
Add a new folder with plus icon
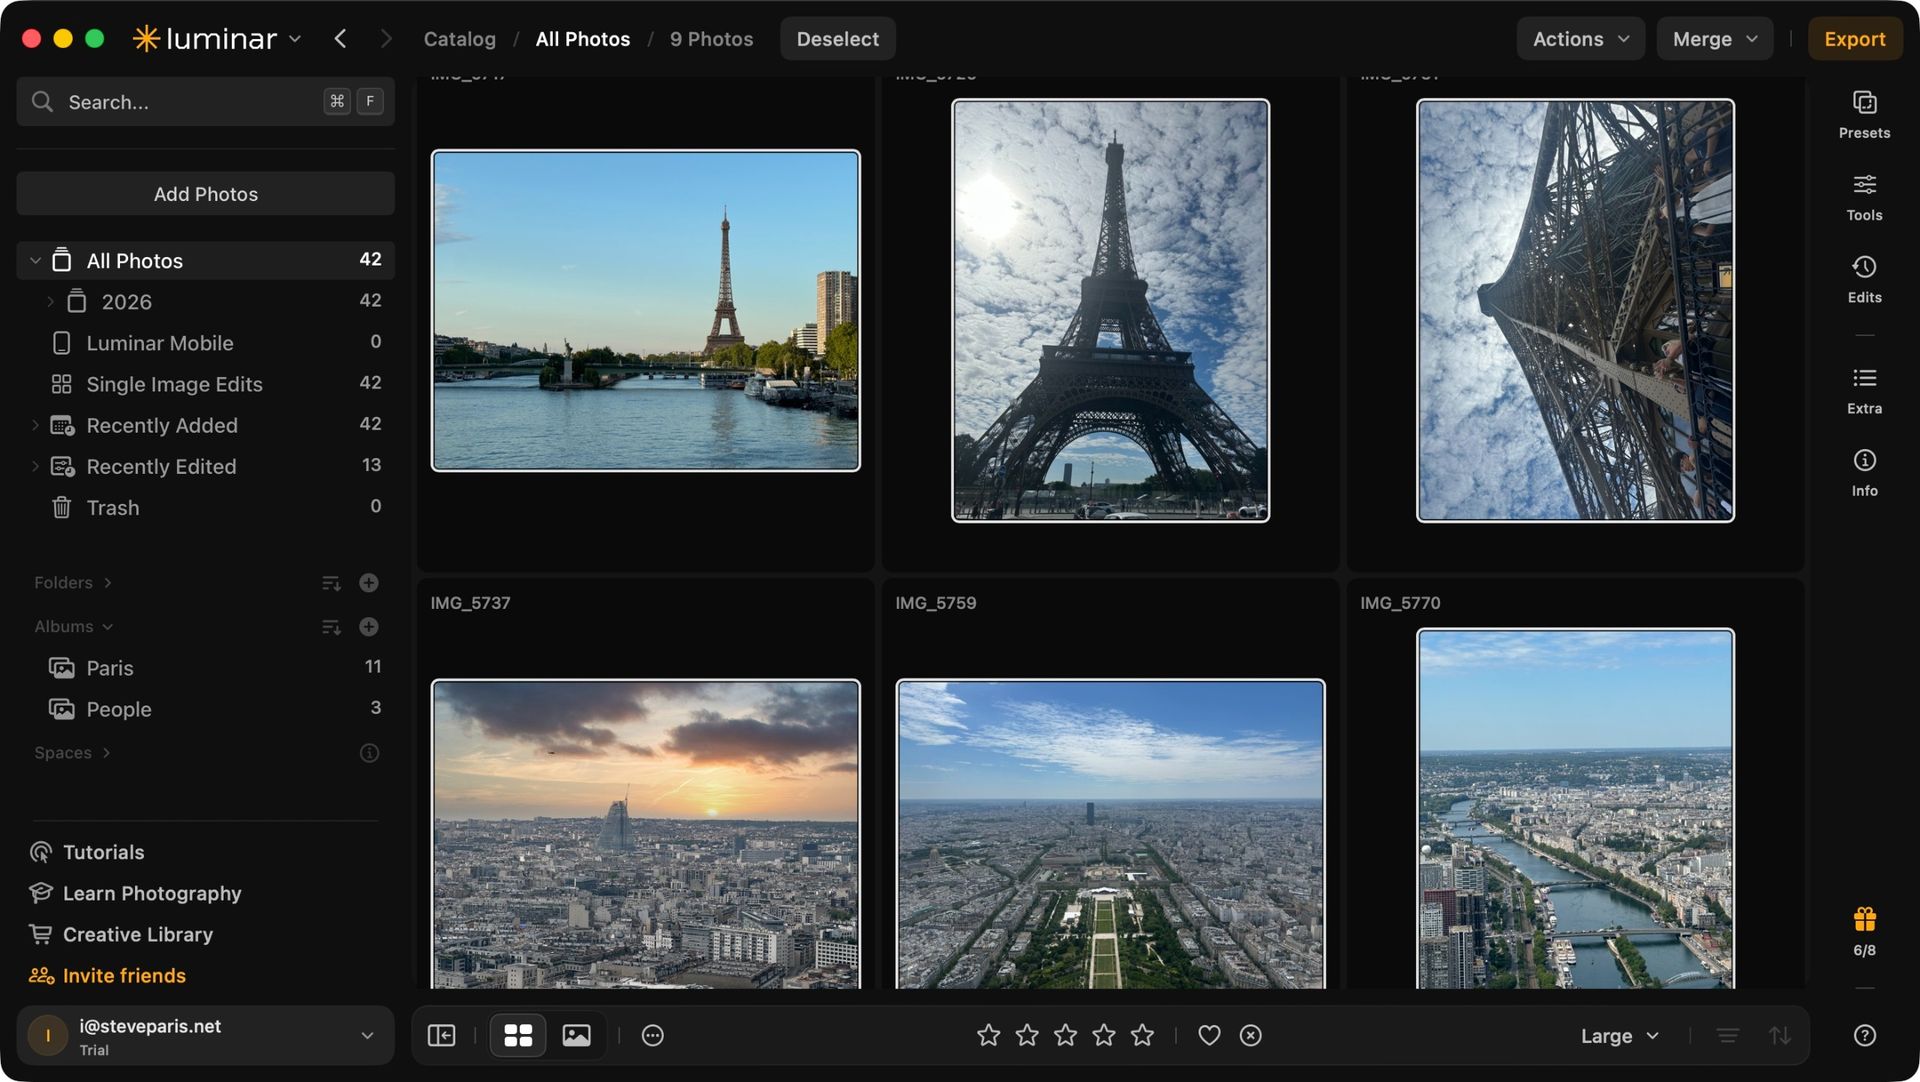click(368, 583)
